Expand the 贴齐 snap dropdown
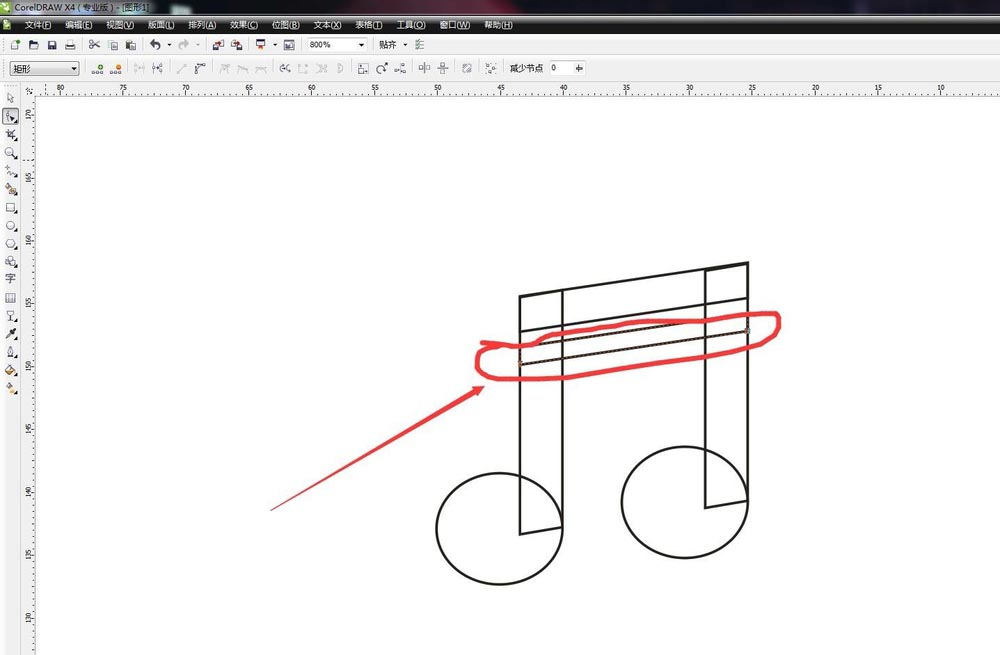 click(405, 45)
